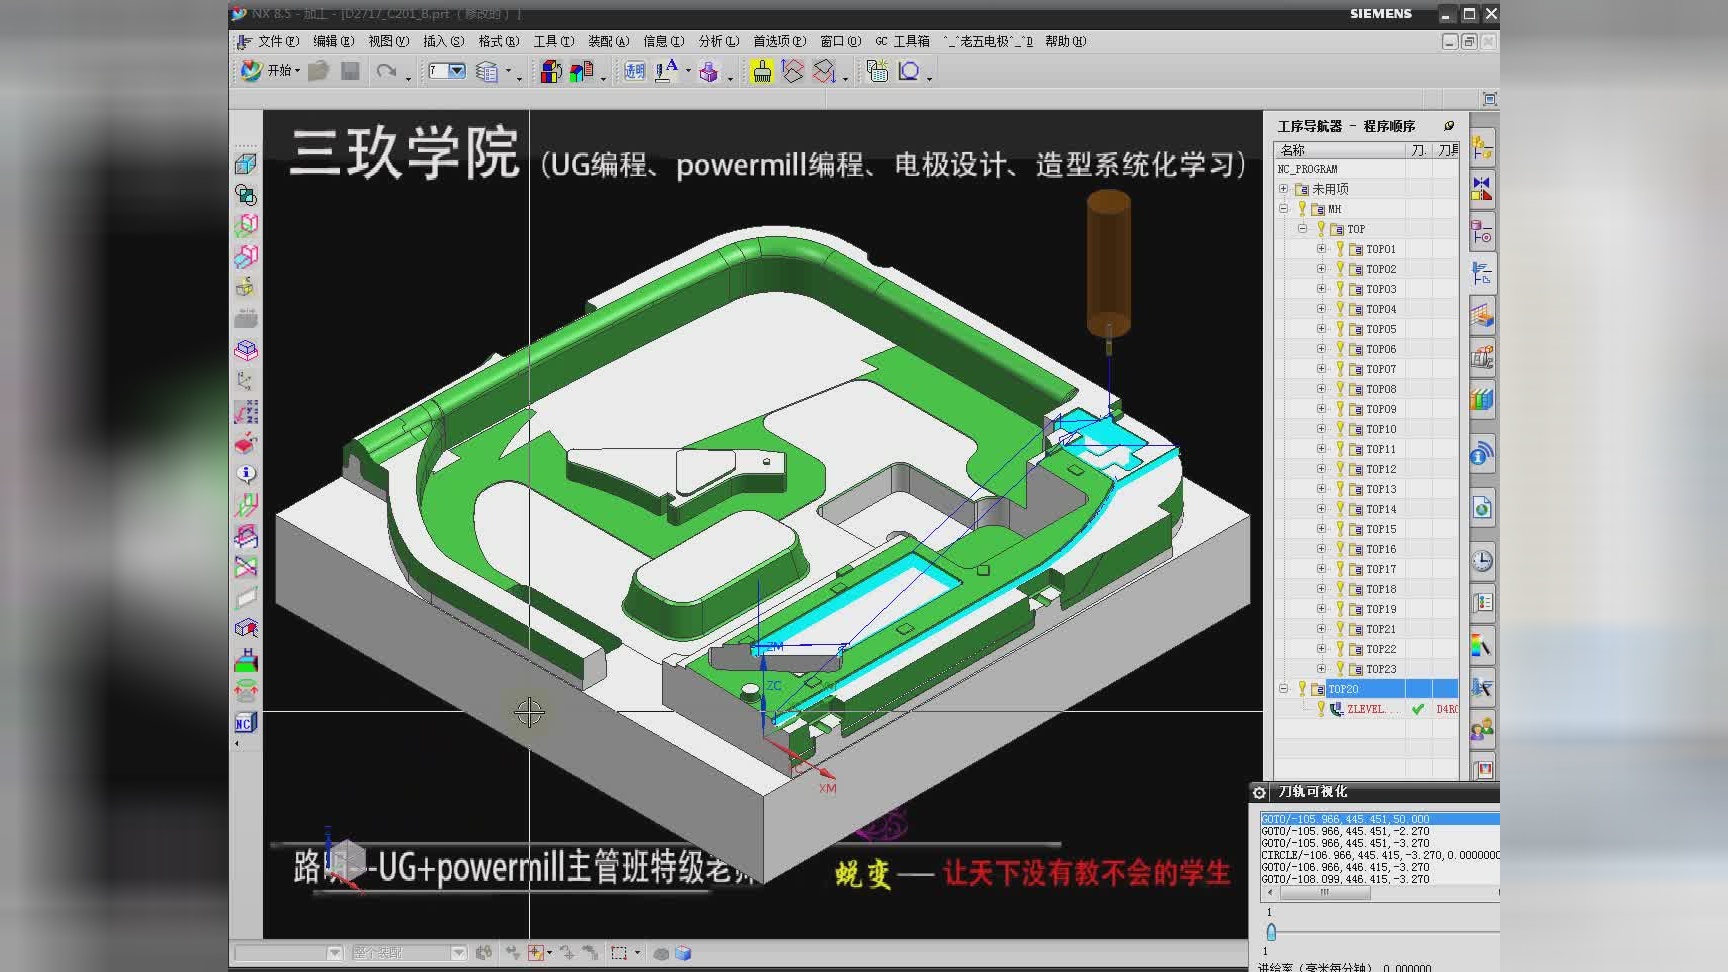Click the brown cylindrical tool in viewport
1728x972 pixels.
pyautogui.click(x=1108, y=264)
